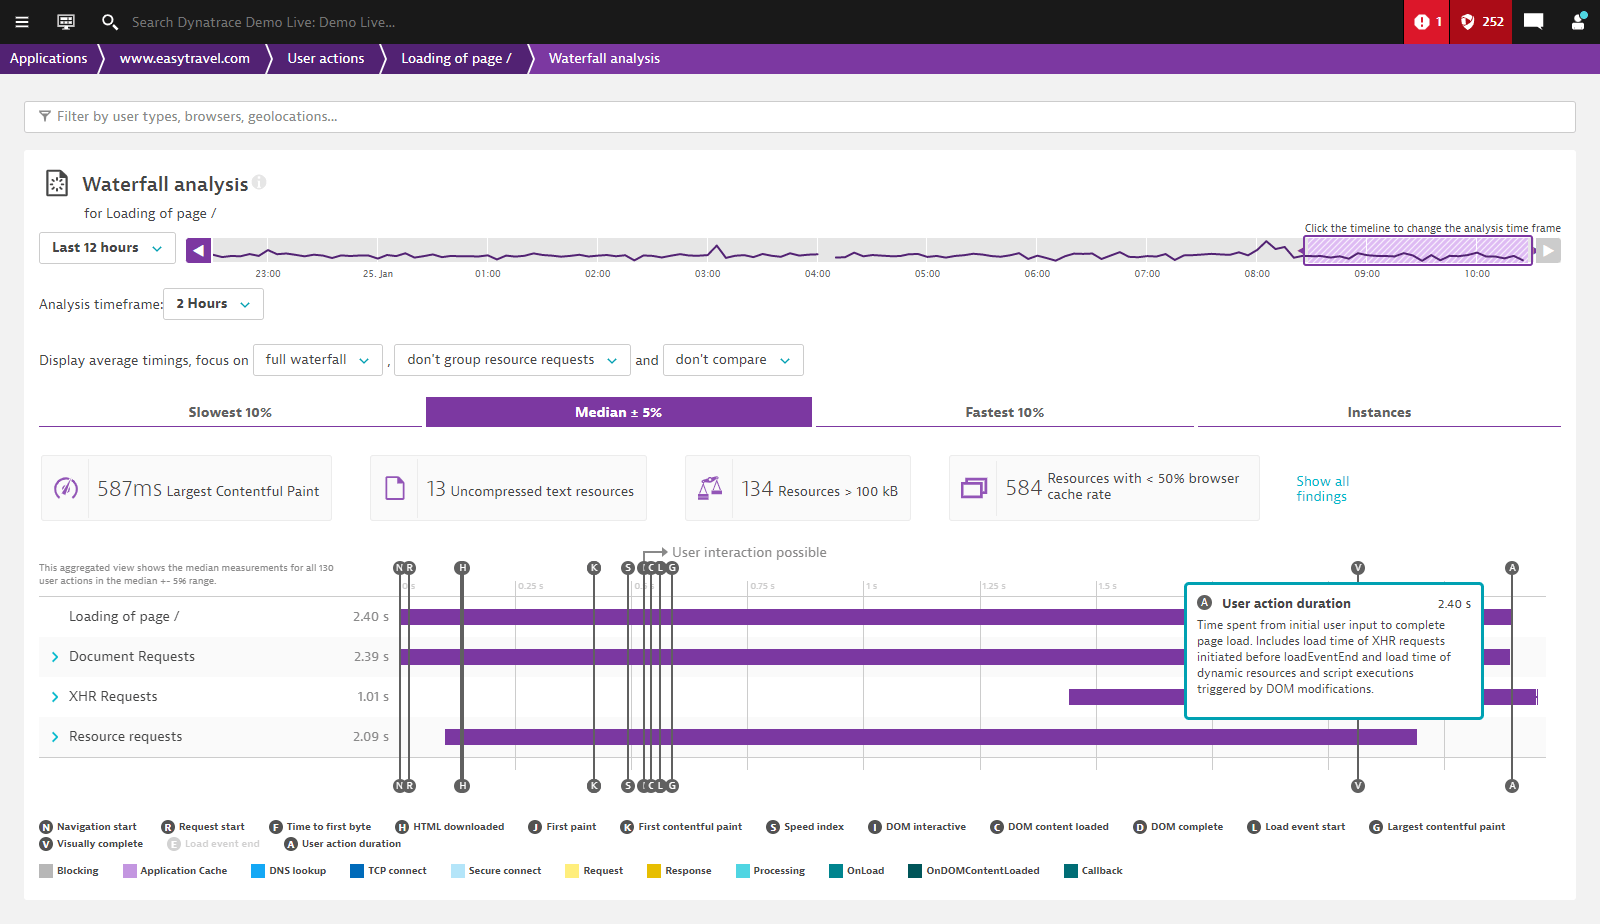
Task: Click the top G marker for Largest contentful paint
Action: click(673, 568)
